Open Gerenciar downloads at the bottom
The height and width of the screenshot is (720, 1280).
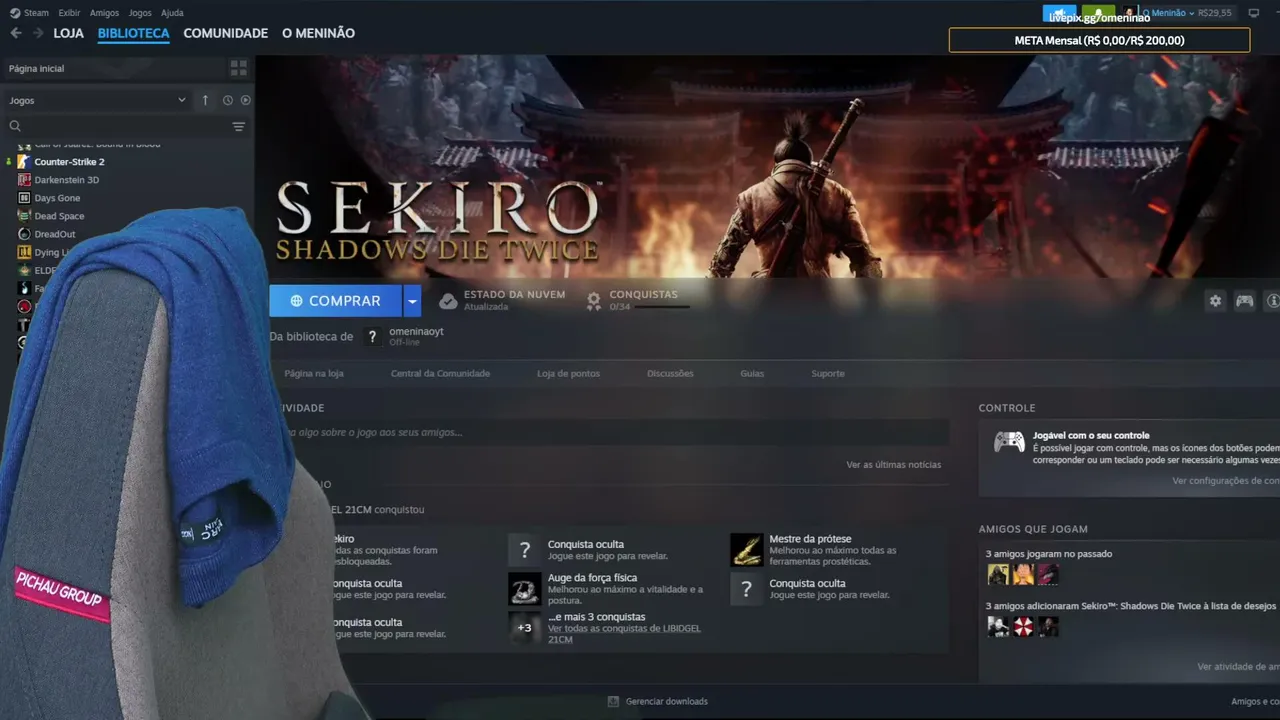658,701
